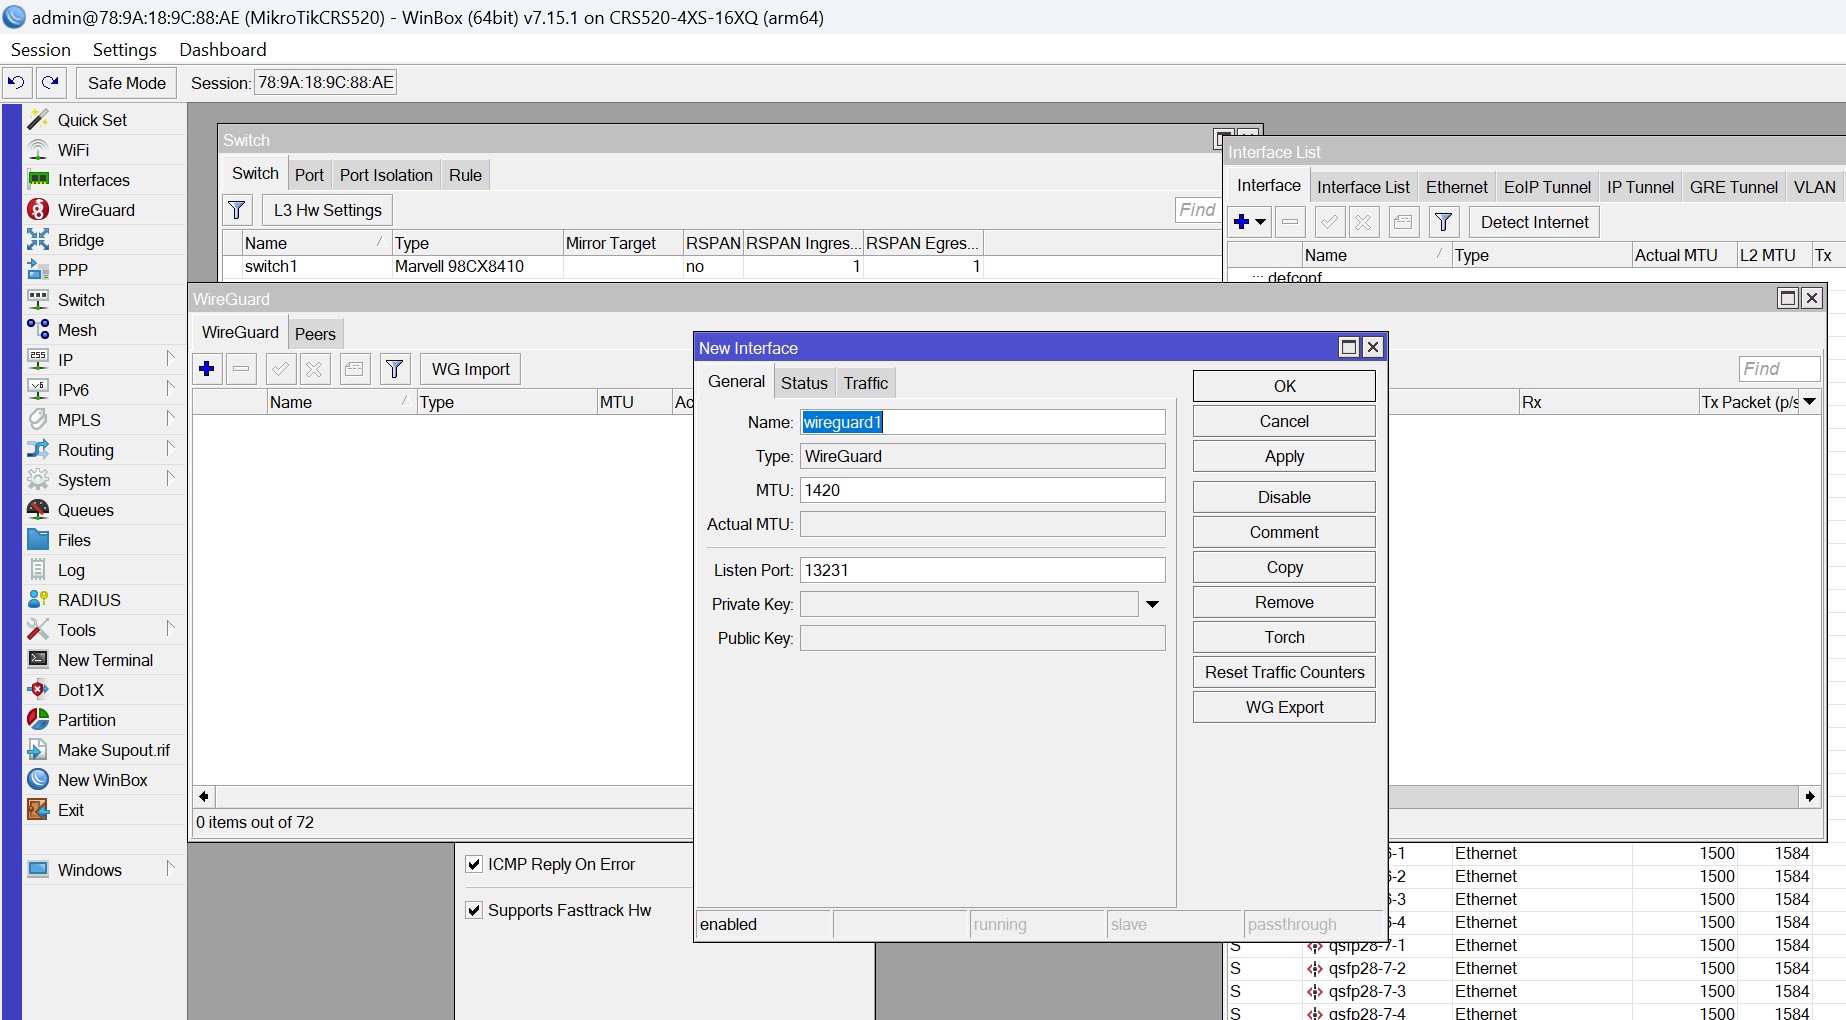The image size is (1846, 1020).
Task: Expand the Private Key dropdown arrow
Action: tap(1152, 604)
